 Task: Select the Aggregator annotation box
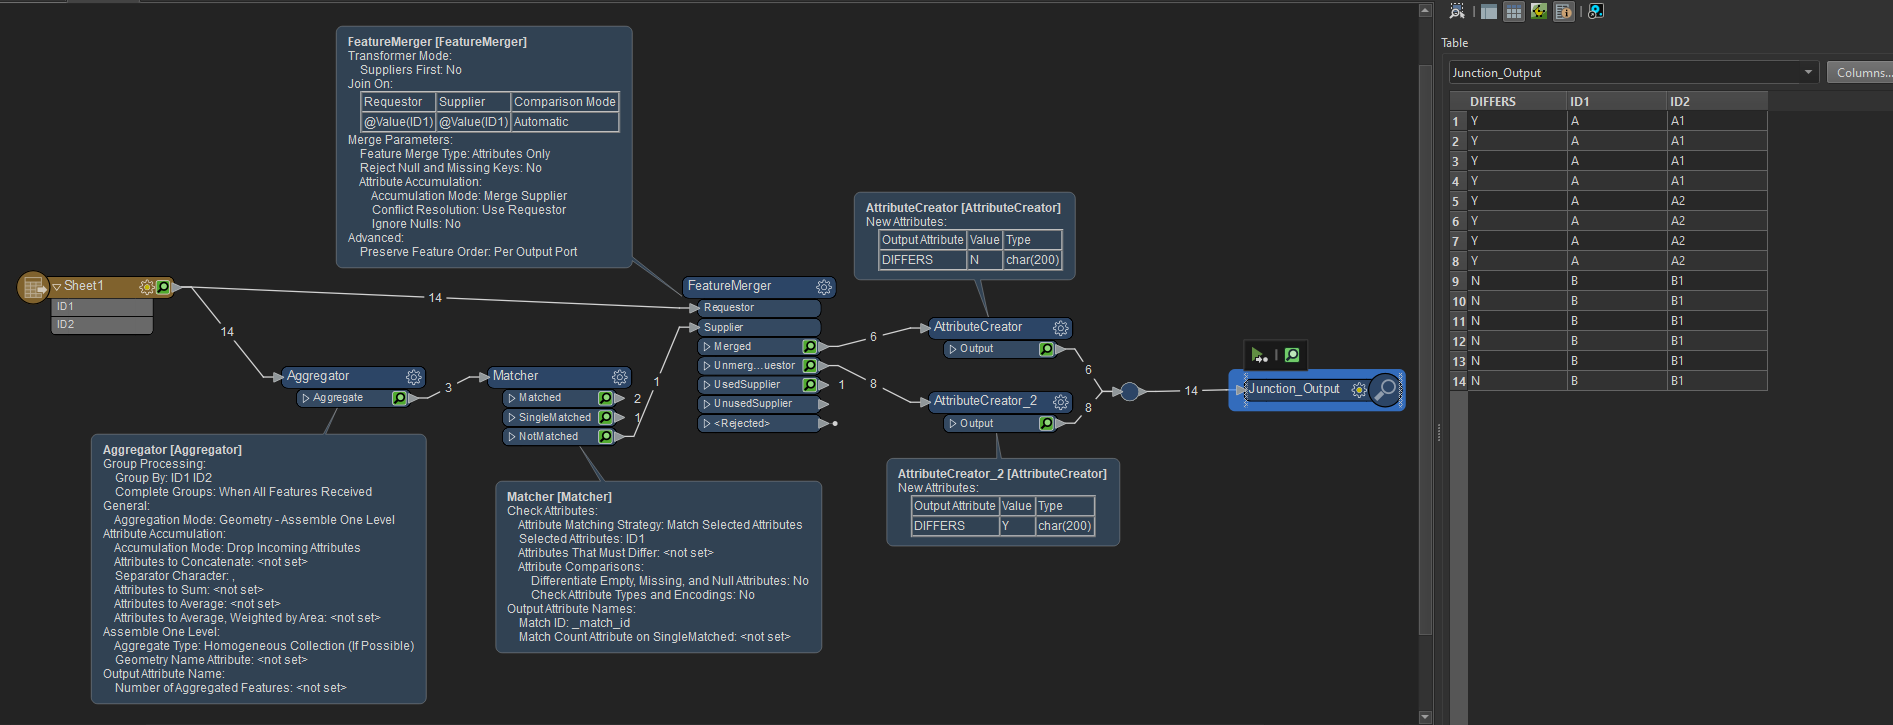point(258,568)
